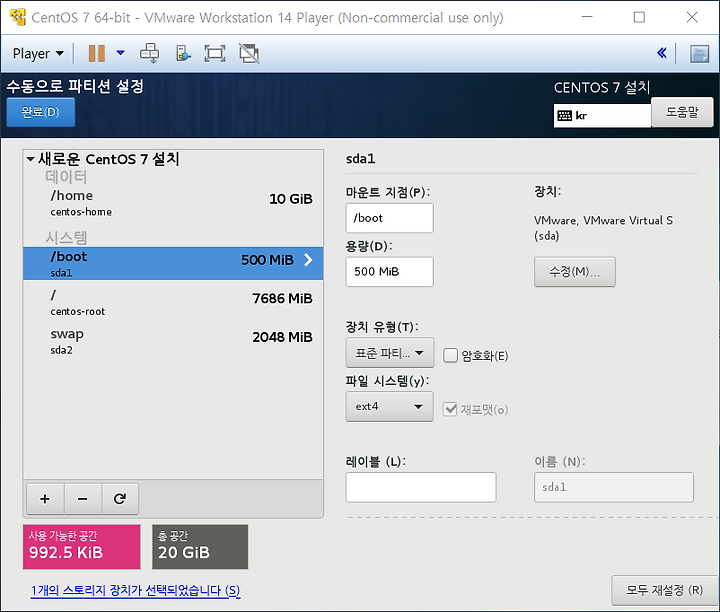Click the 모두 재설정(R) reset all button
Image resolution: width=720 pixels, height=612 pixels.
point(664,590)
